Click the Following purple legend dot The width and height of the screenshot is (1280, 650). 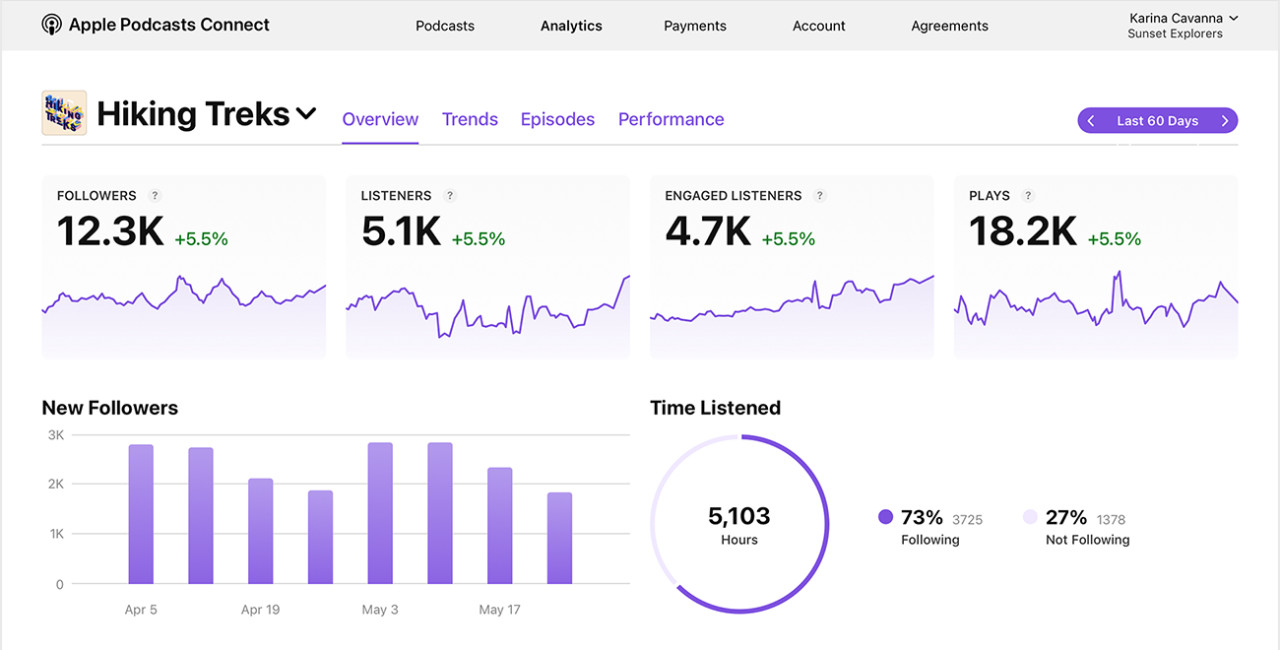tap(885, 517)
